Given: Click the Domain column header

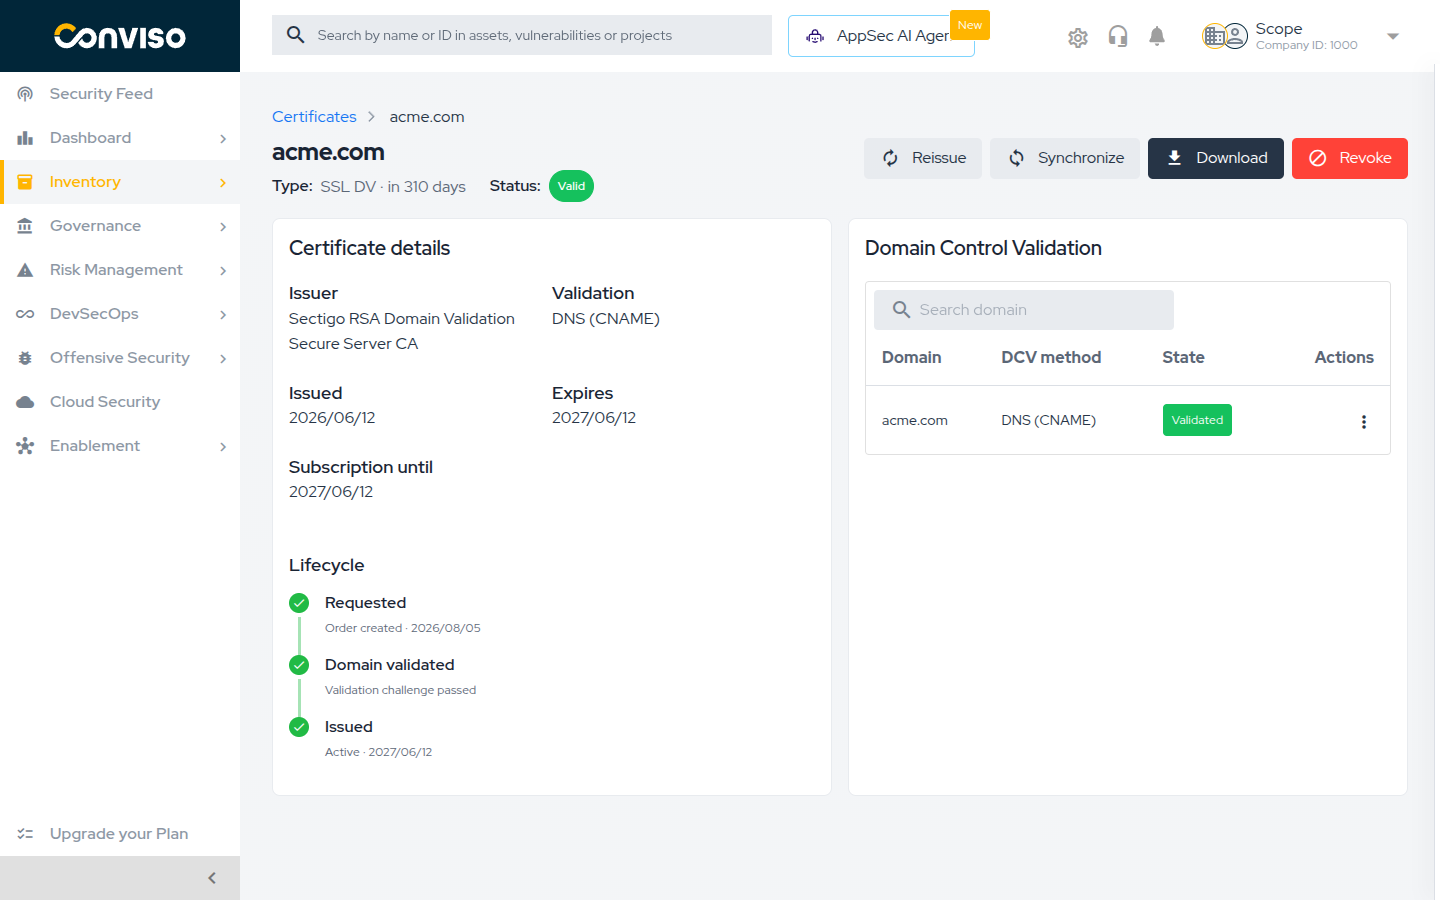Looking at the screenshot, I should click(912, 357).
